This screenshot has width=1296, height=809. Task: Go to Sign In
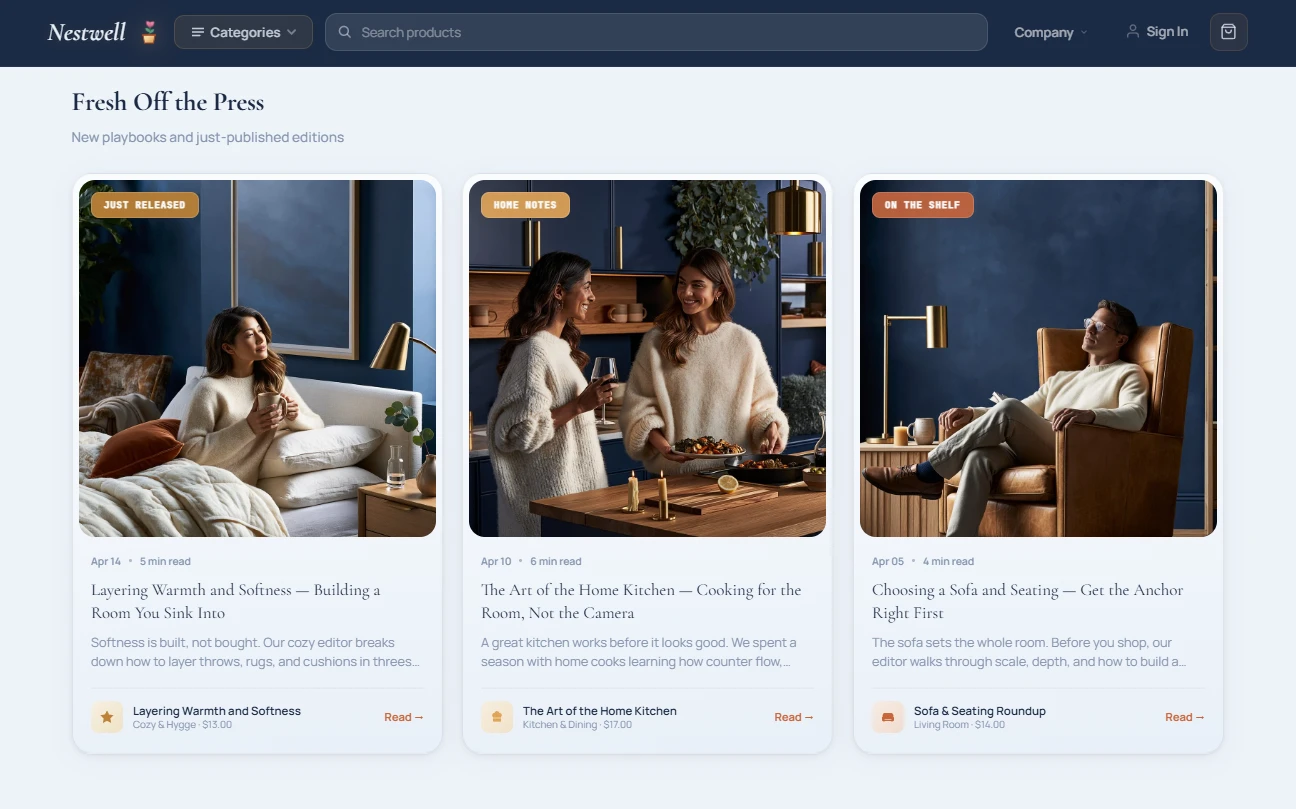click(1157, 32)
